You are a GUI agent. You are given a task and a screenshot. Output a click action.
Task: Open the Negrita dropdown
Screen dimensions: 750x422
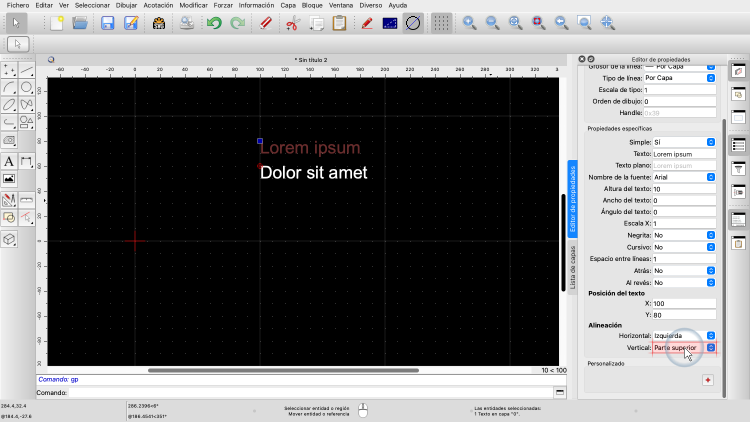[x=711, y=235]
